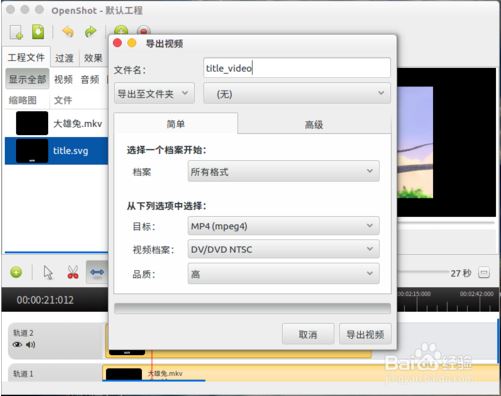This screenshot has height=396, width=501.
Task: Click the redo arrow icon
Action: tap(91, 32)
